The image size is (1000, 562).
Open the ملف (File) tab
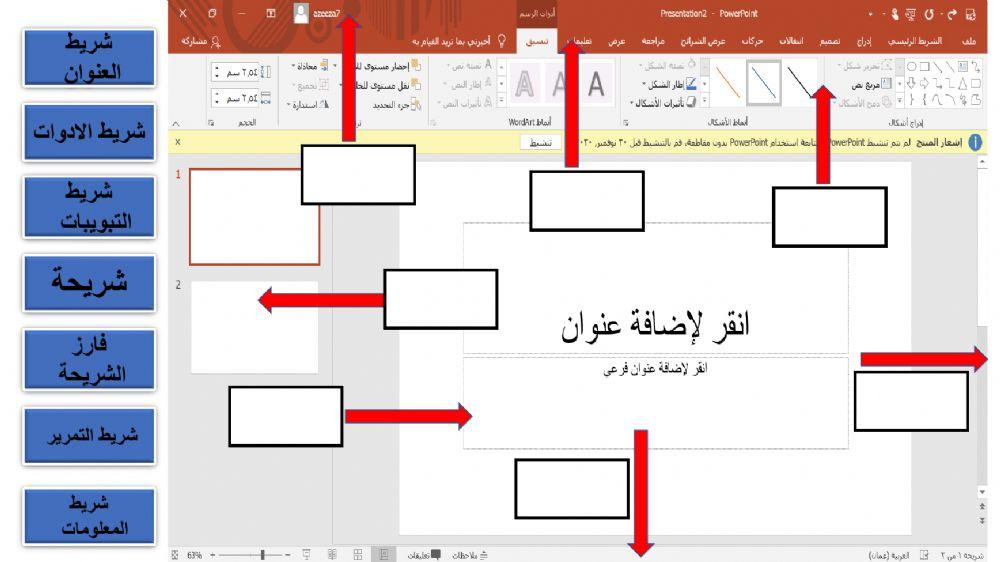969,41
